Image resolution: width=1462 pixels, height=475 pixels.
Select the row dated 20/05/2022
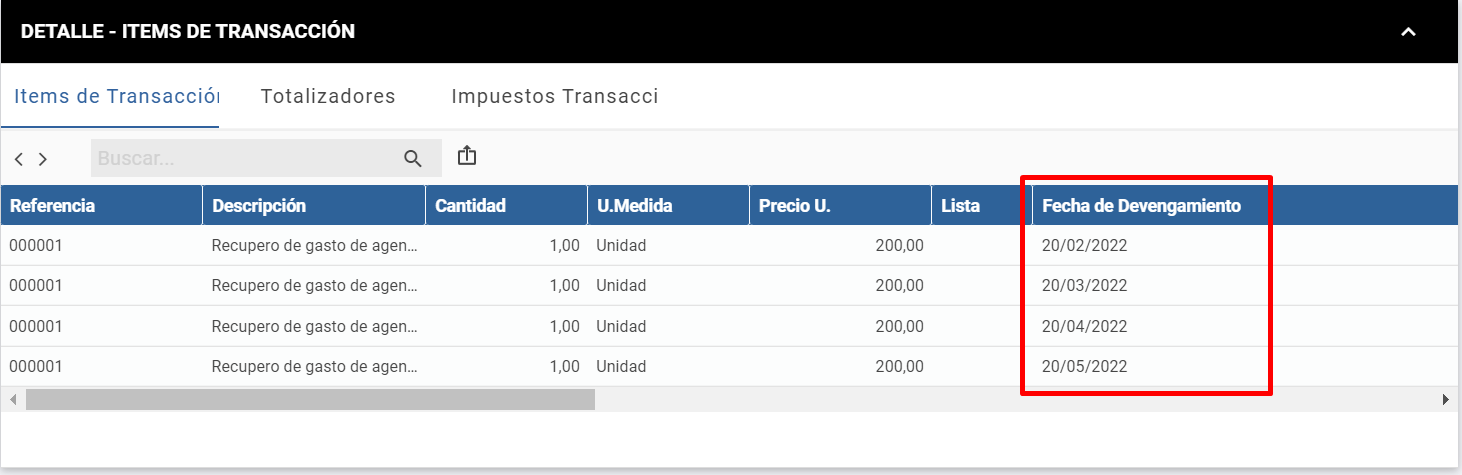click(x=728, y=367)
